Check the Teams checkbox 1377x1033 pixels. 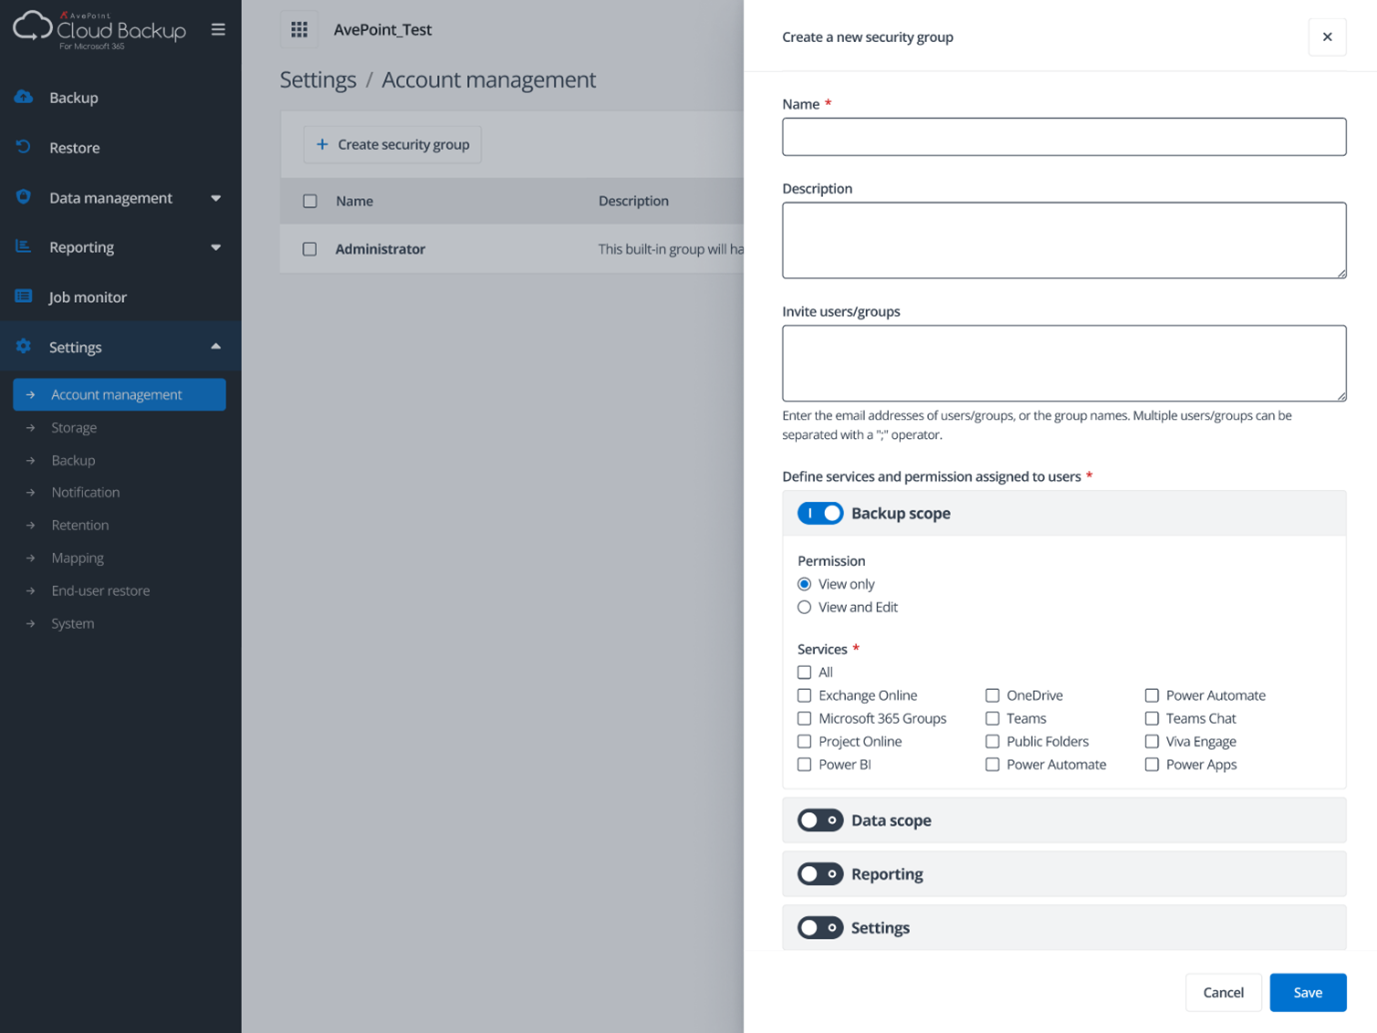(992, 718)
